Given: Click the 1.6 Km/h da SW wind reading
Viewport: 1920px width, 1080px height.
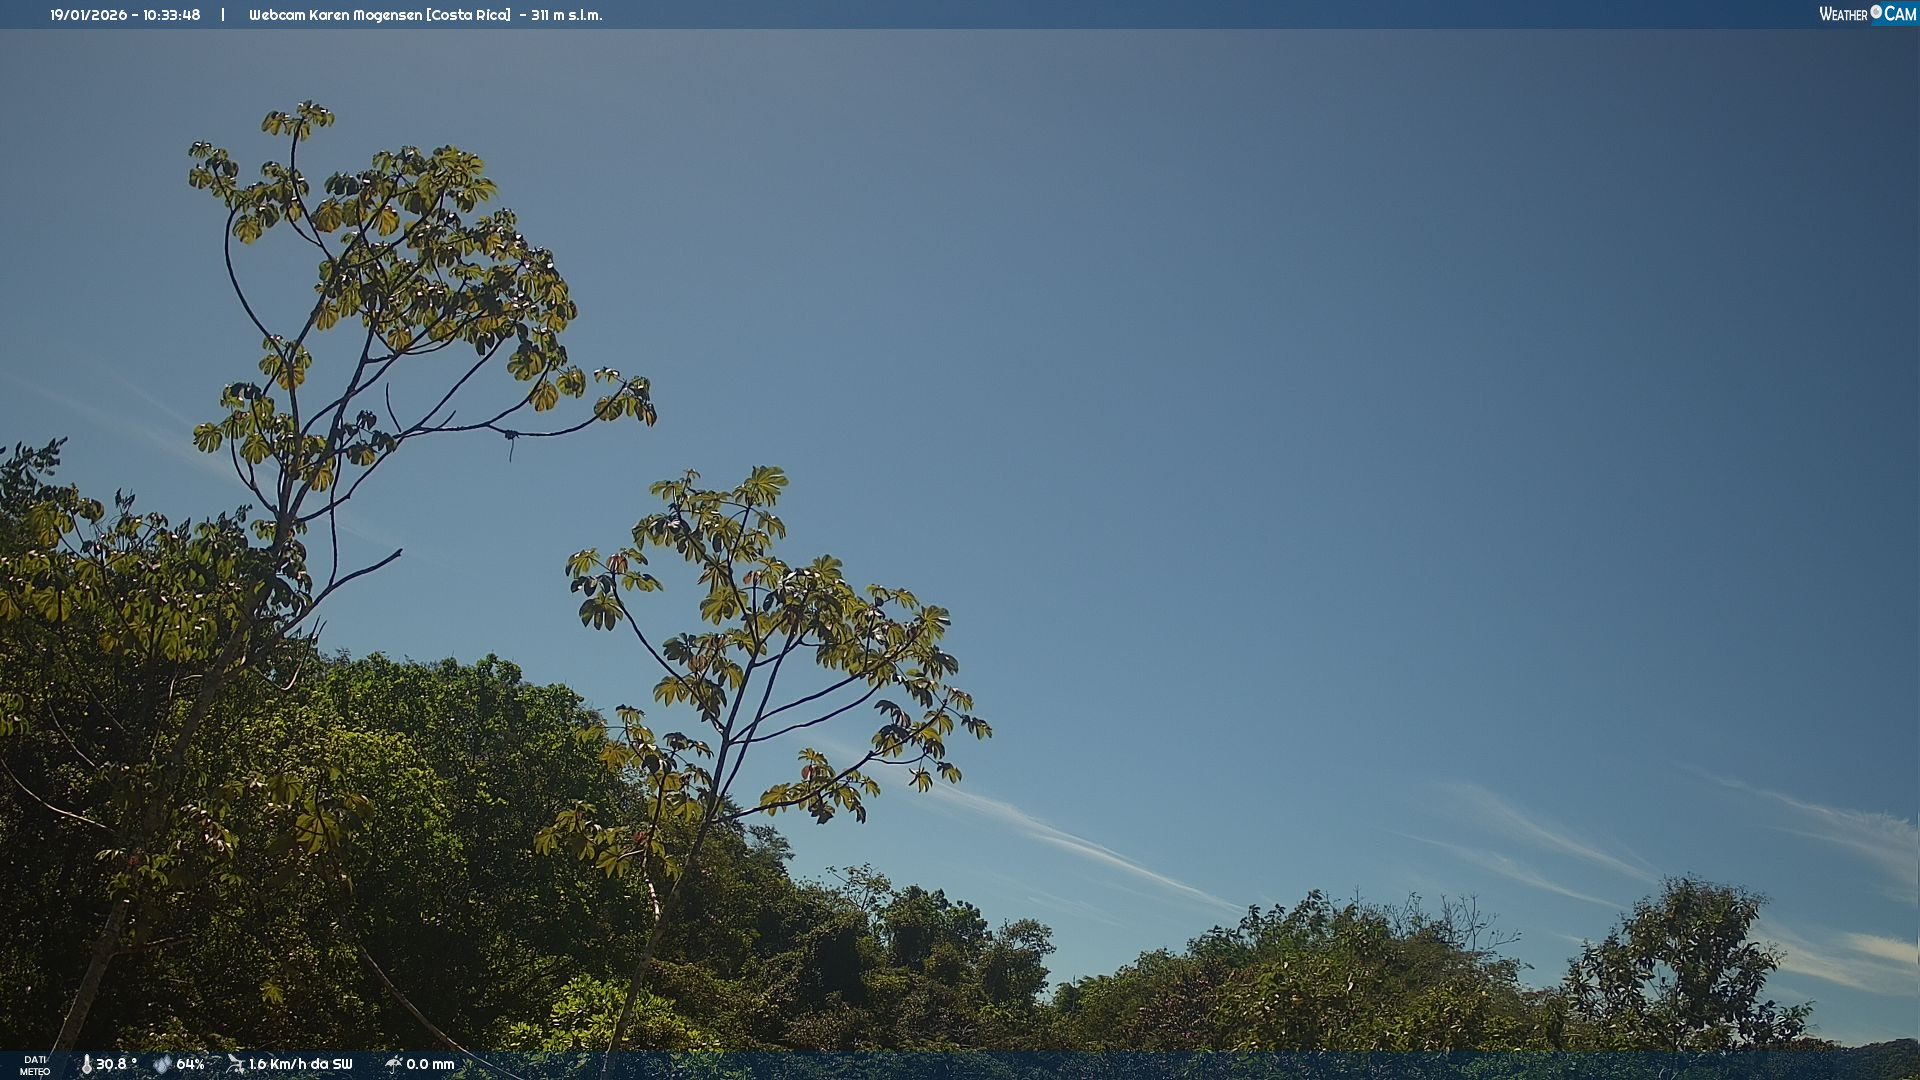Looking at the screenshot, I should (300, 1065).
